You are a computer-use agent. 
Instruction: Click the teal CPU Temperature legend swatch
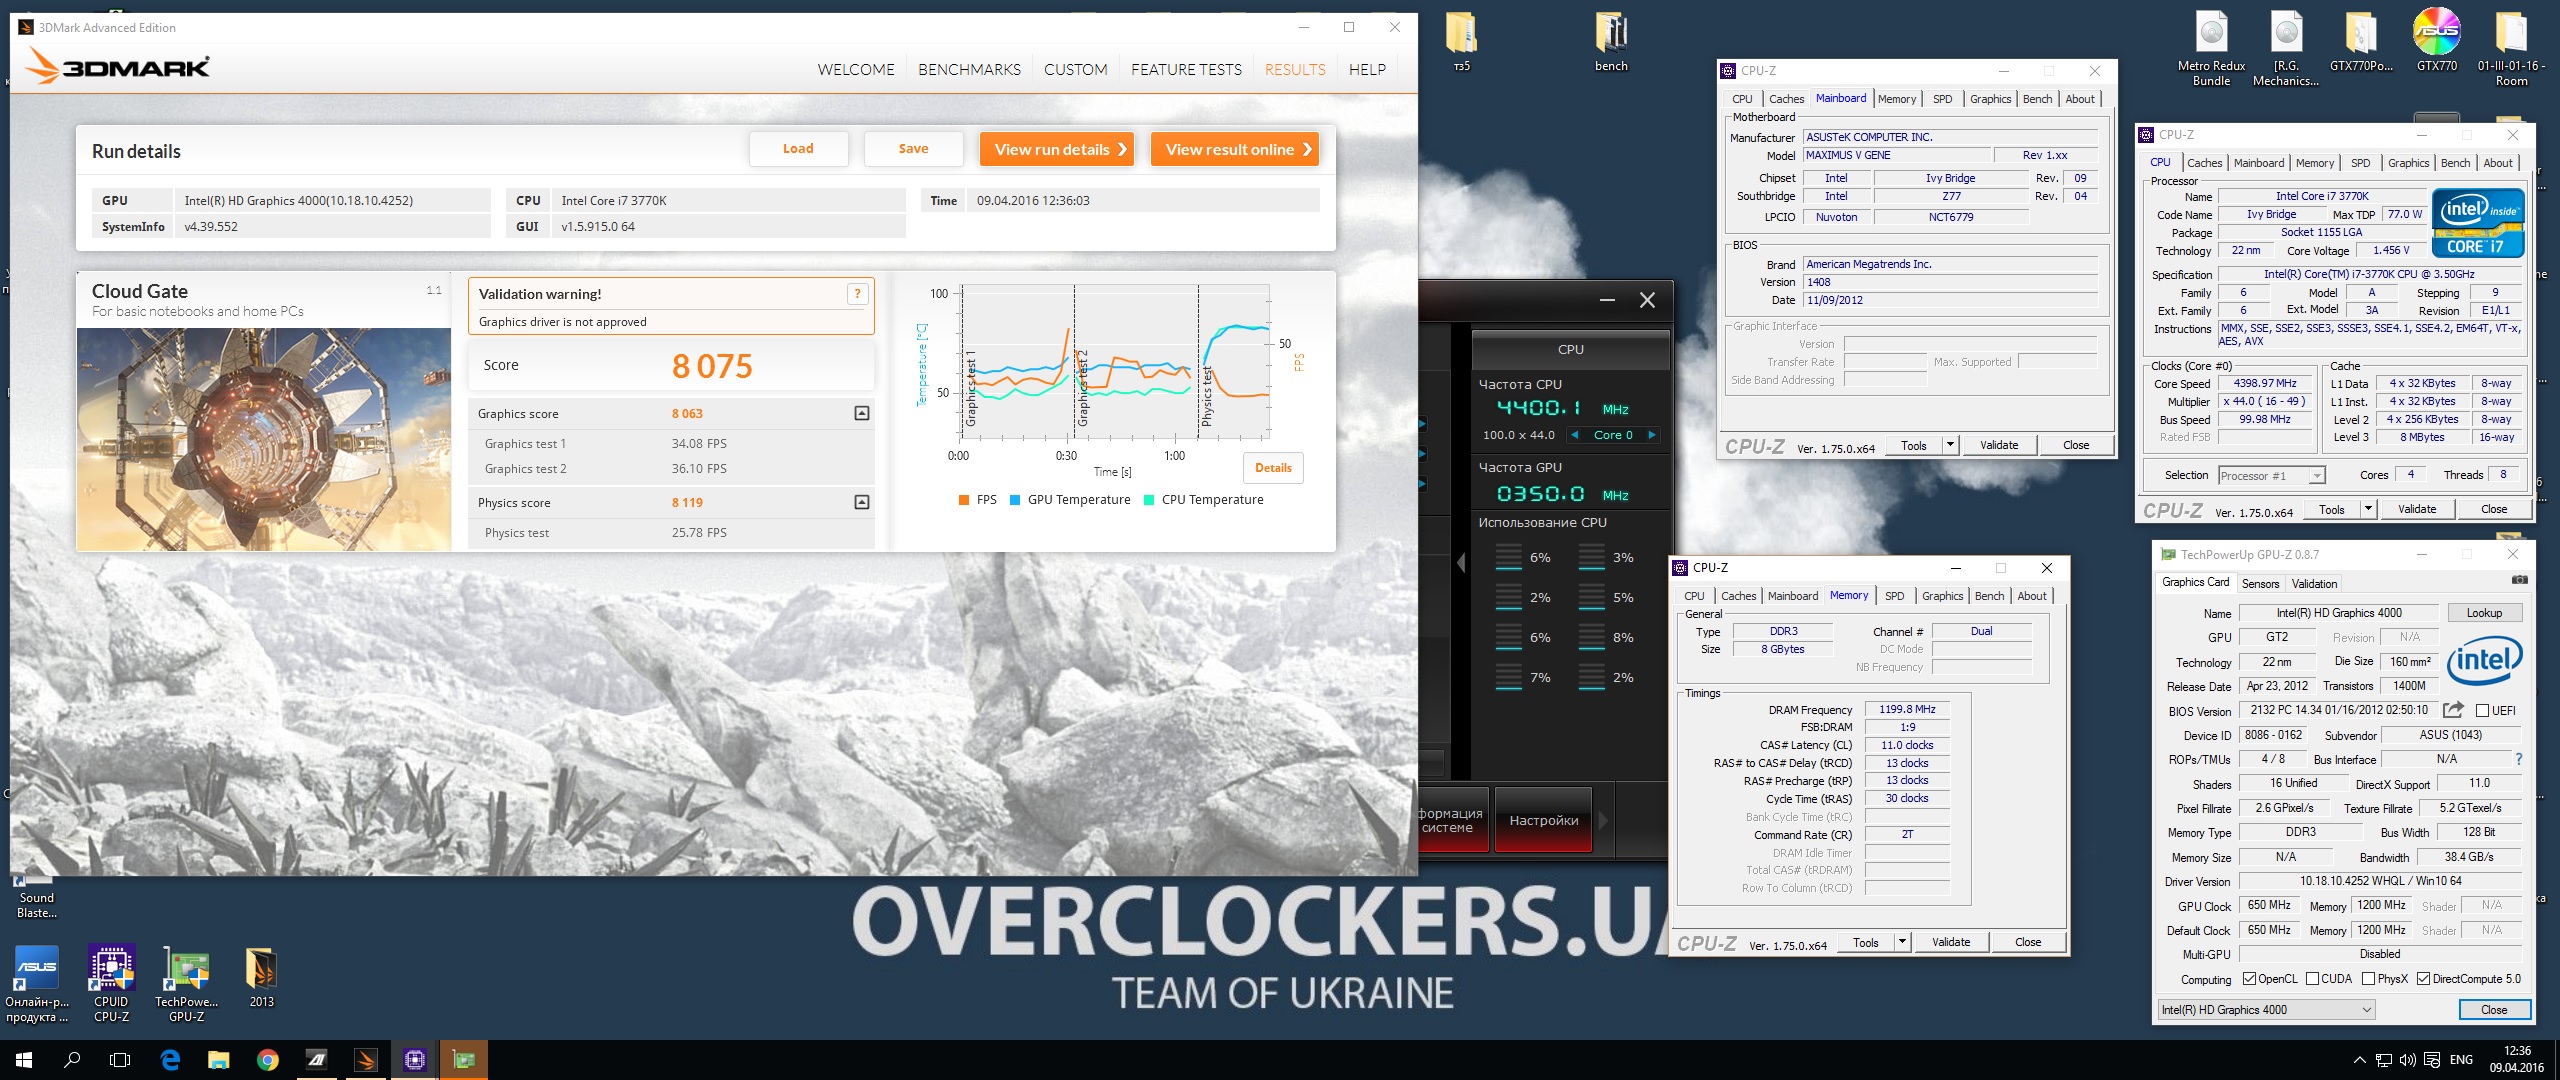[1149, 500]
